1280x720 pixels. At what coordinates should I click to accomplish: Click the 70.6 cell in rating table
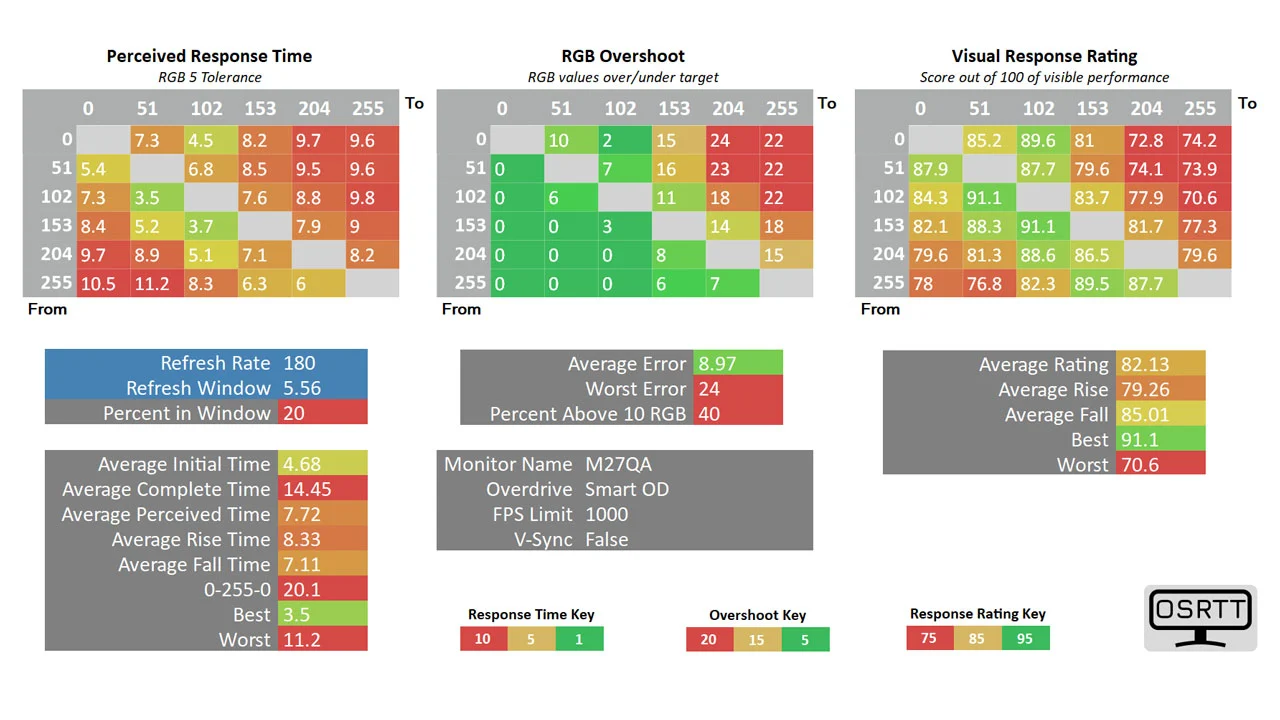click(x=1203, y=197)
